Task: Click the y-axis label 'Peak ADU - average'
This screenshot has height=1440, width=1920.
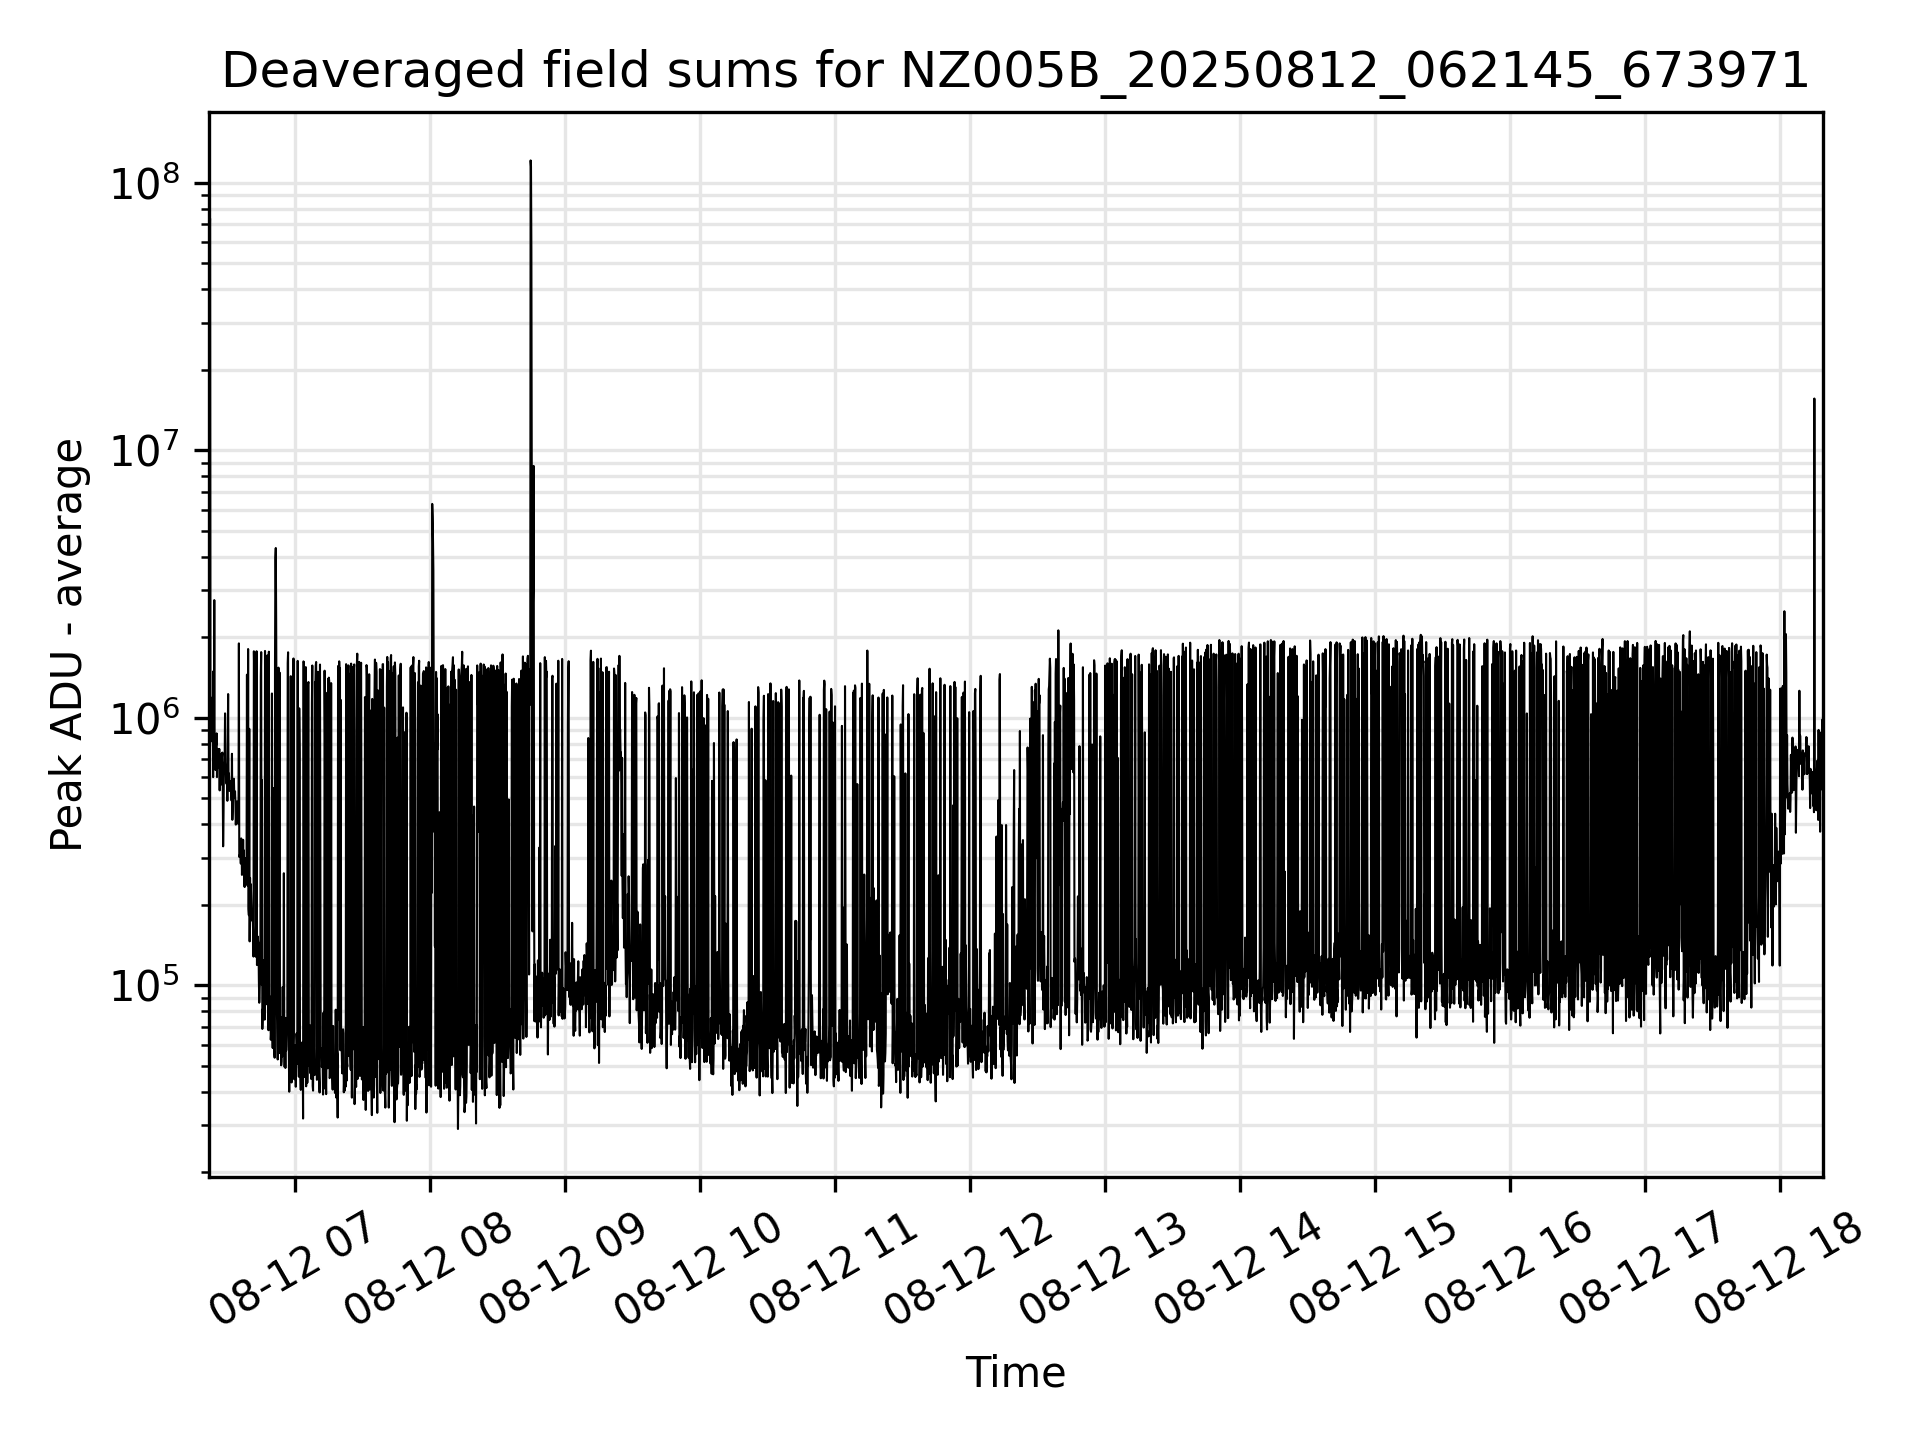Action: click(67, 645)
